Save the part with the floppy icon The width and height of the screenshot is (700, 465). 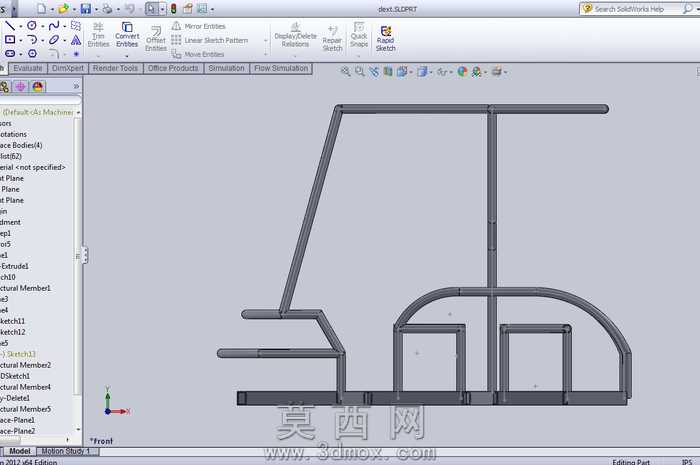click(85, 8)
